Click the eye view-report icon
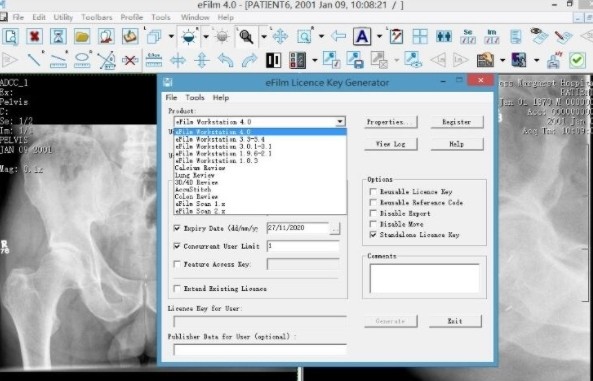The height and width of the screenshot is (381, 593). point(539,36)
